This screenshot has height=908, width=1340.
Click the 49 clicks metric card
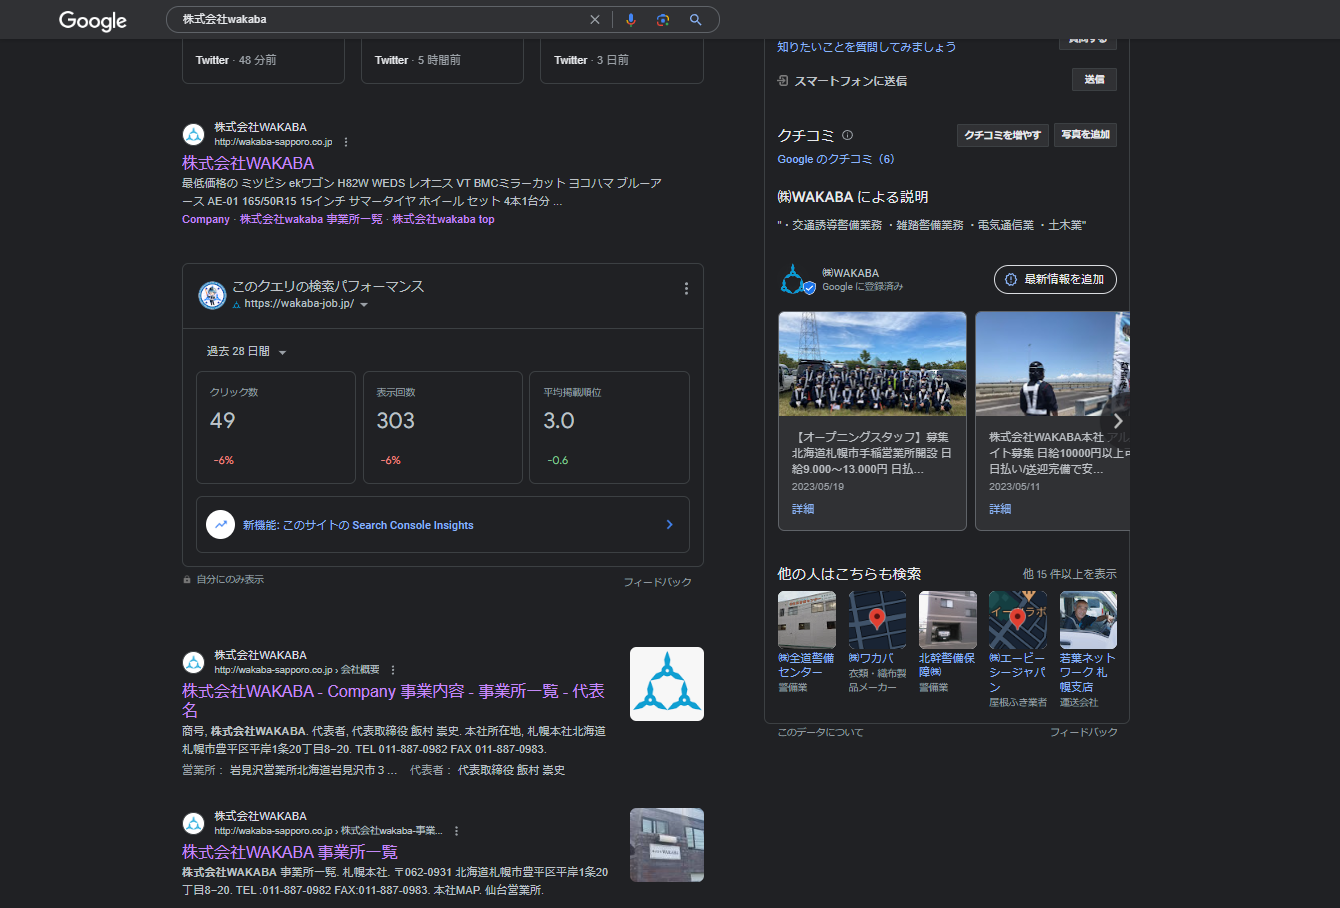pos(276,428)
